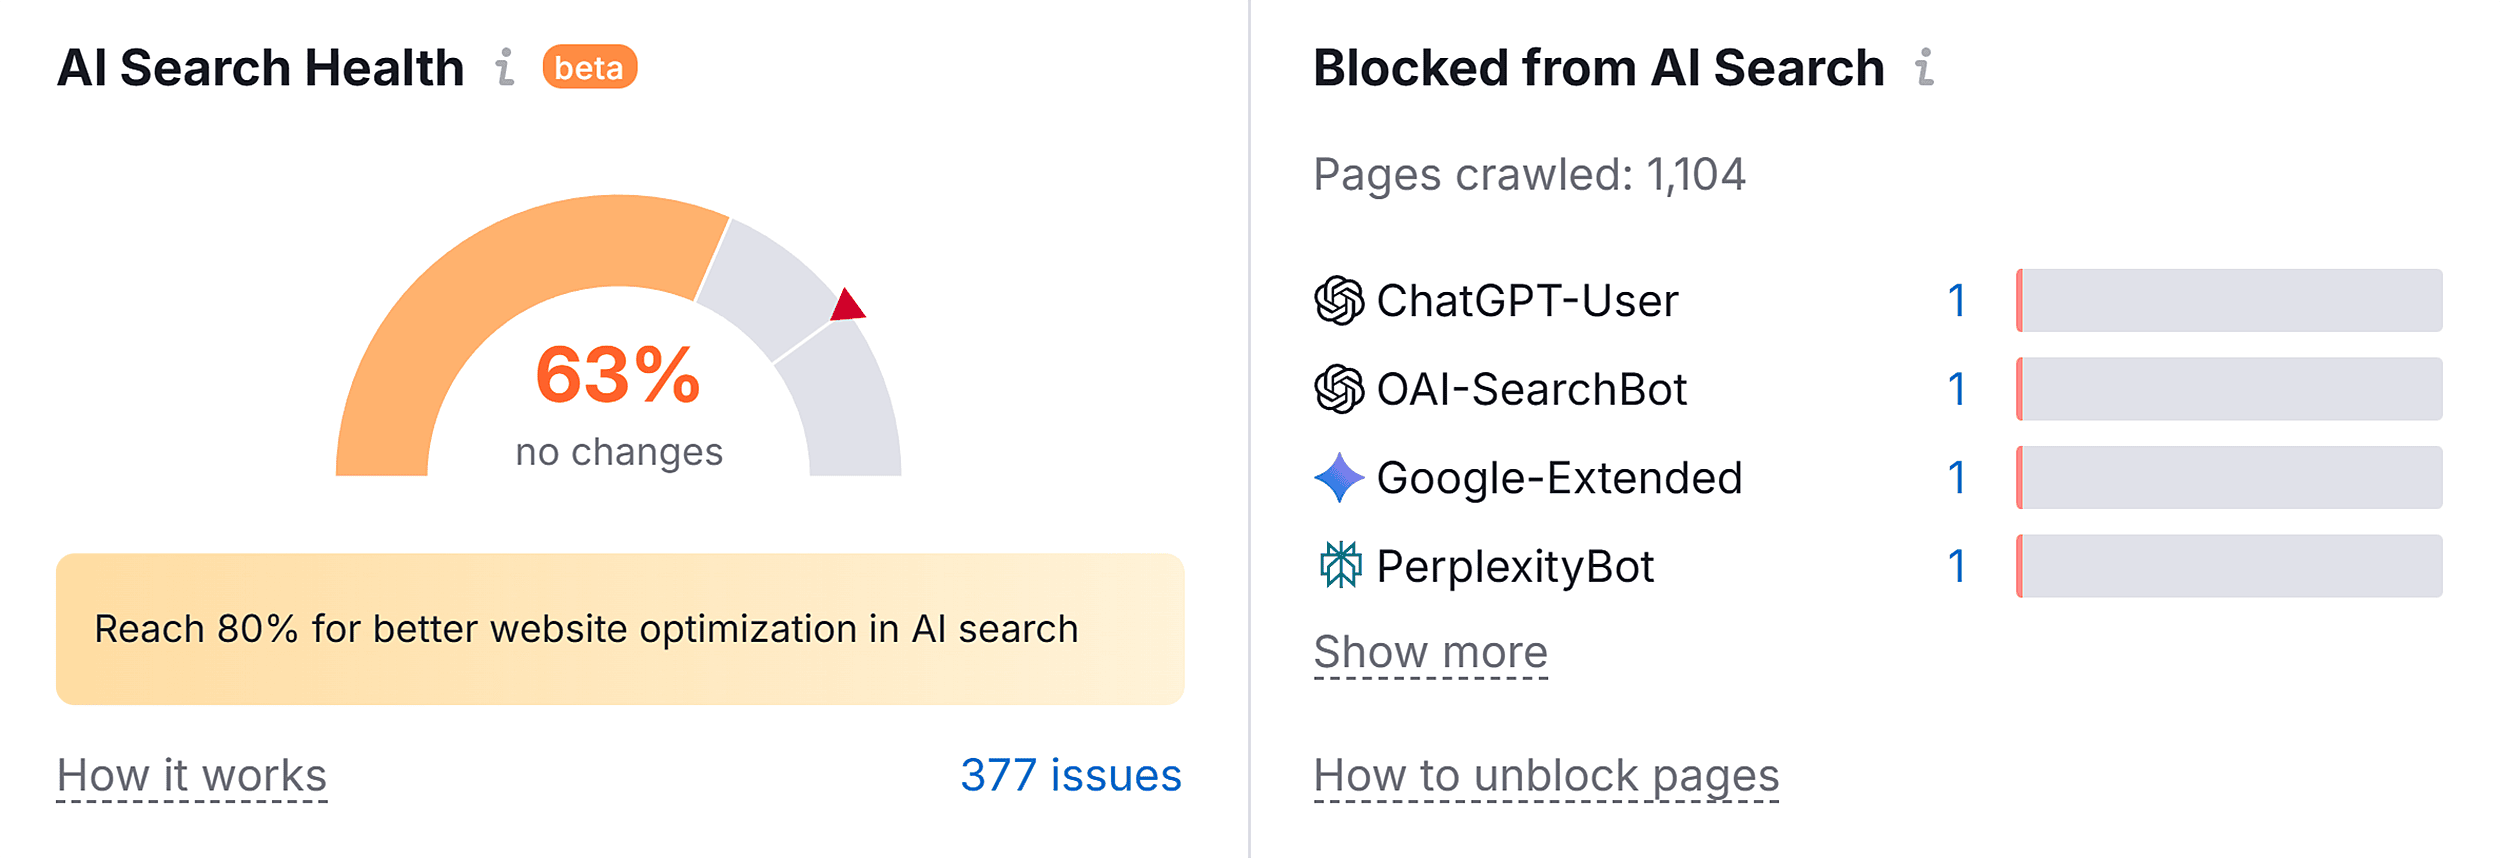Click the PerplexityBot snowflake icon
The image size is (2500, 858).
(x=1340, y=566)
